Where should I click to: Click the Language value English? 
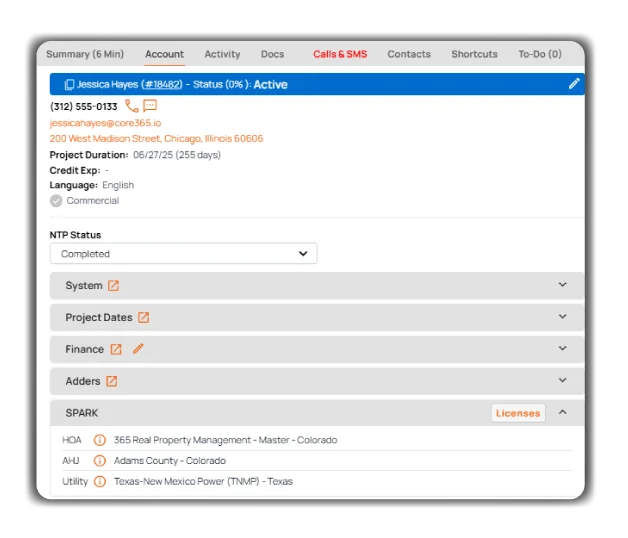pos(118,185)
